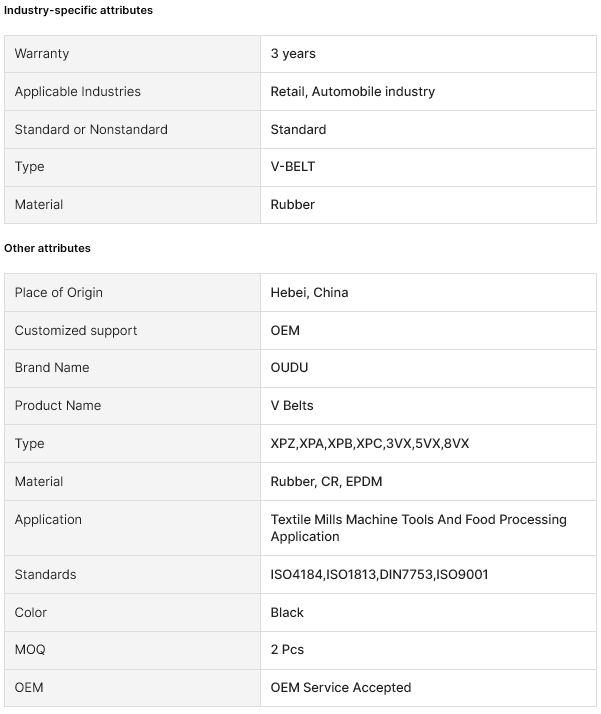Image resolution: width=601 pixels, height=714 pixels.
Task: Select the Warranty label cell
Action: pyautogui.click(x=42, y=54)
